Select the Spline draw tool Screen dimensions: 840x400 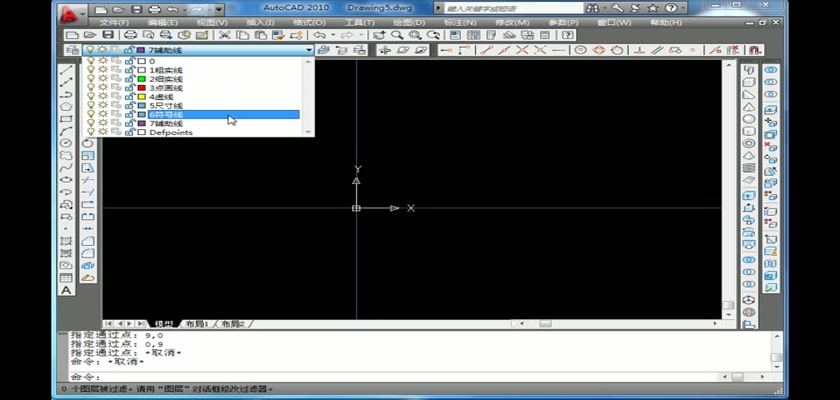[66, 168]
